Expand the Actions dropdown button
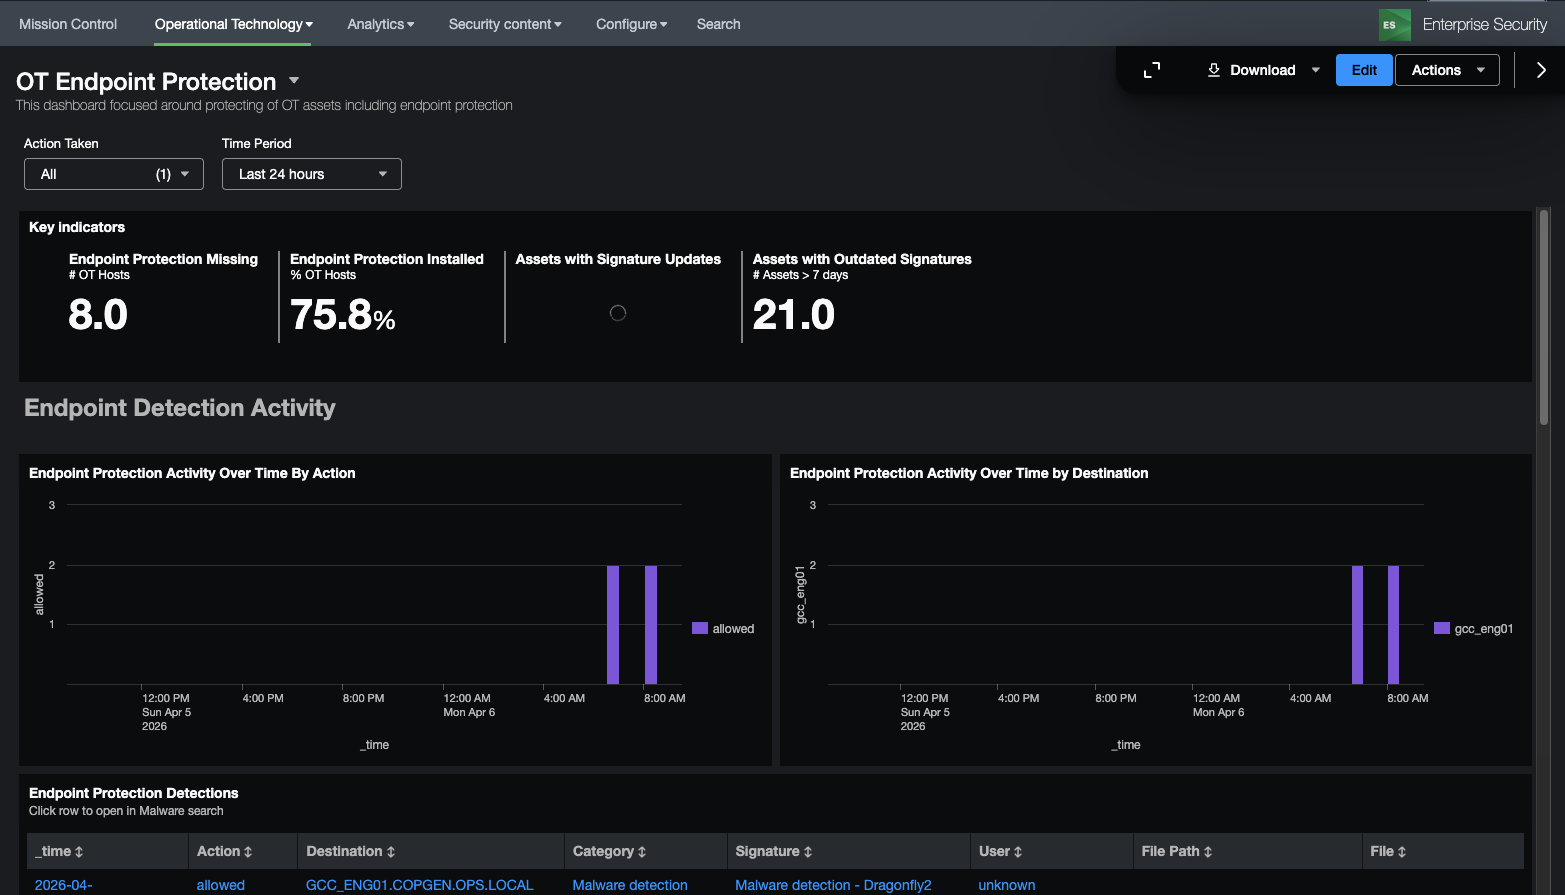The width and height of the screenshot is (1565, 895). [x=1446, y=70]
